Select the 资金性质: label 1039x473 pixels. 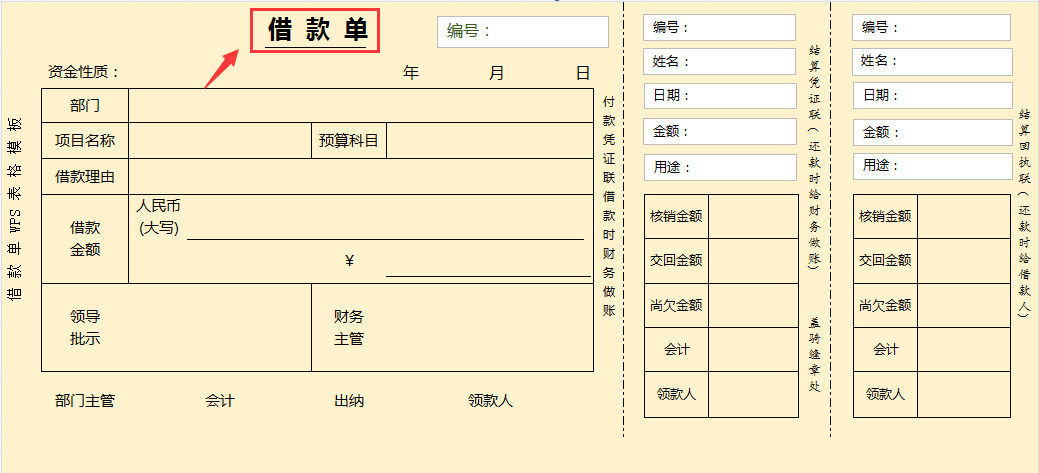[x=83, y=72]
